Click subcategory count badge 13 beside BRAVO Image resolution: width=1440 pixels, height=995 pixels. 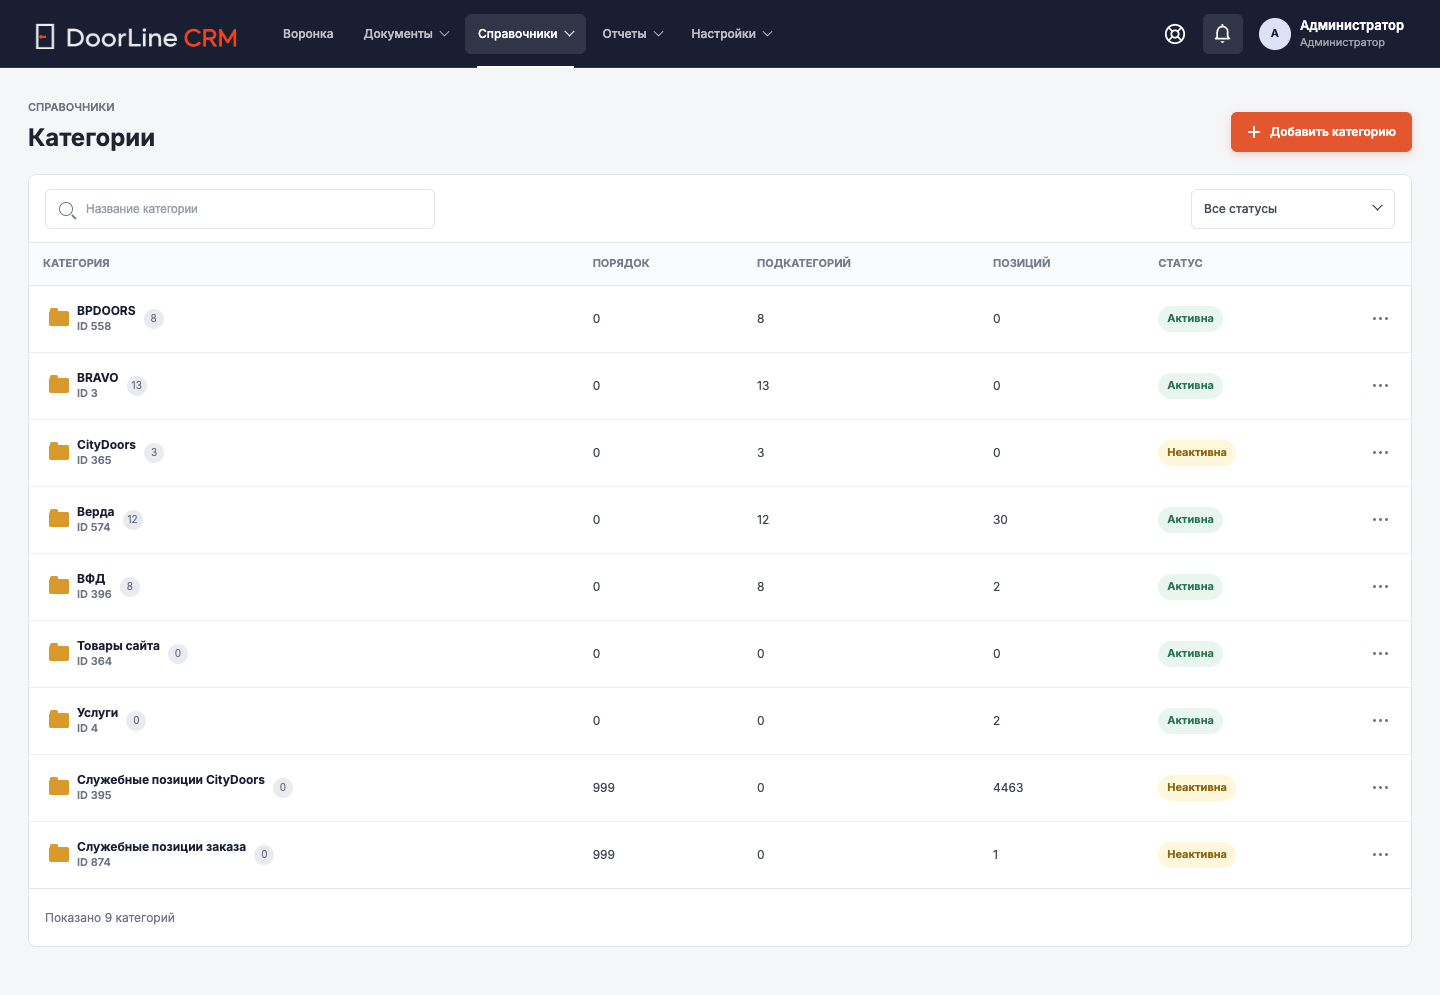137,386
